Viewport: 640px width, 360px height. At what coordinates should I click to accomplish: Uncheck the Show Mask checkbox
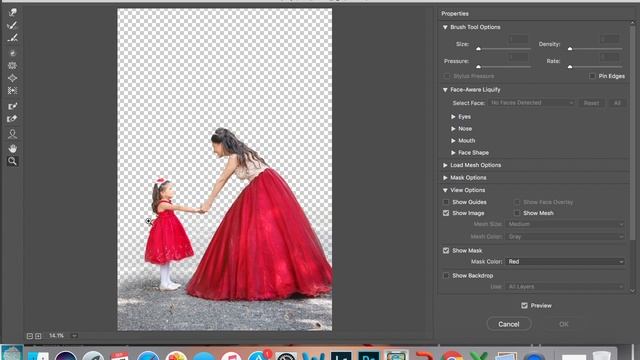pyautogui.click(x=446, y=251)
